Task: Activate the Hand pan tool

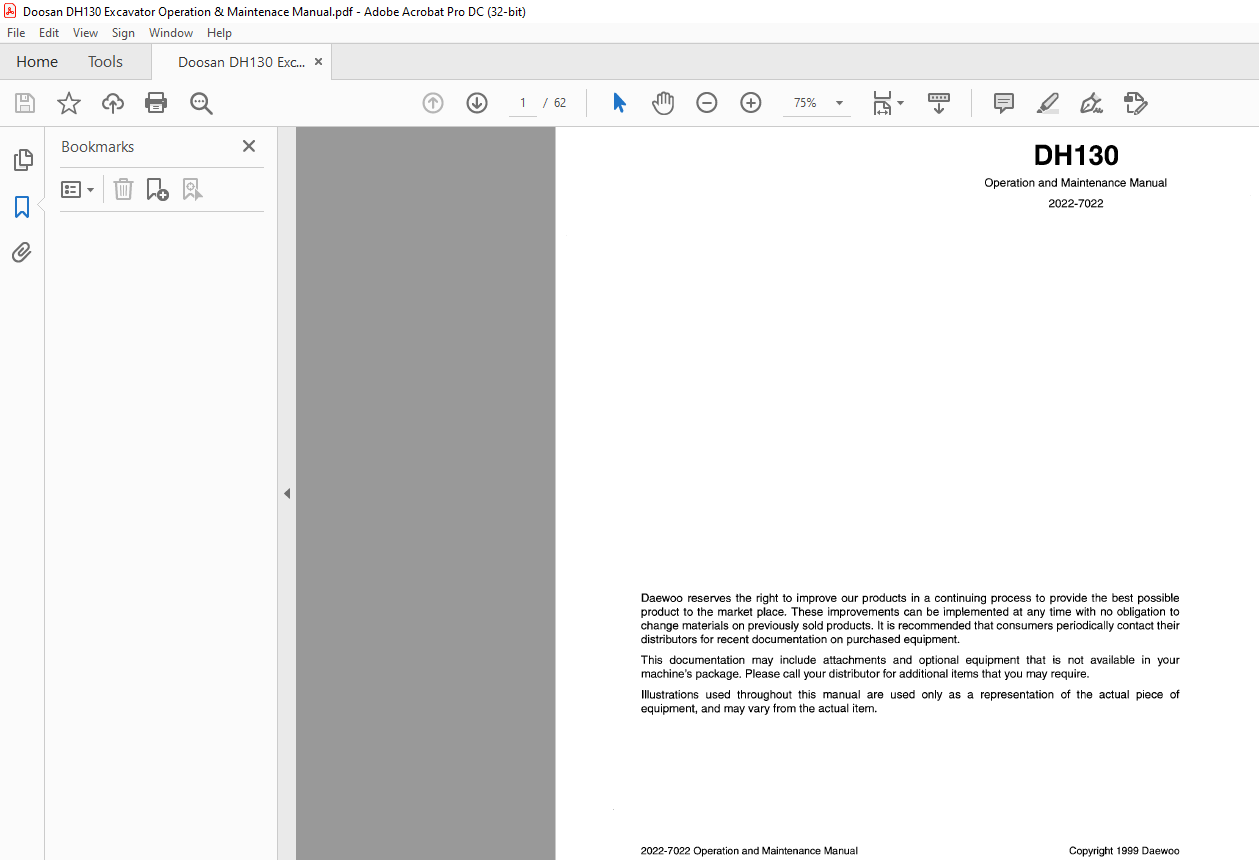Action: pos(663,103)
